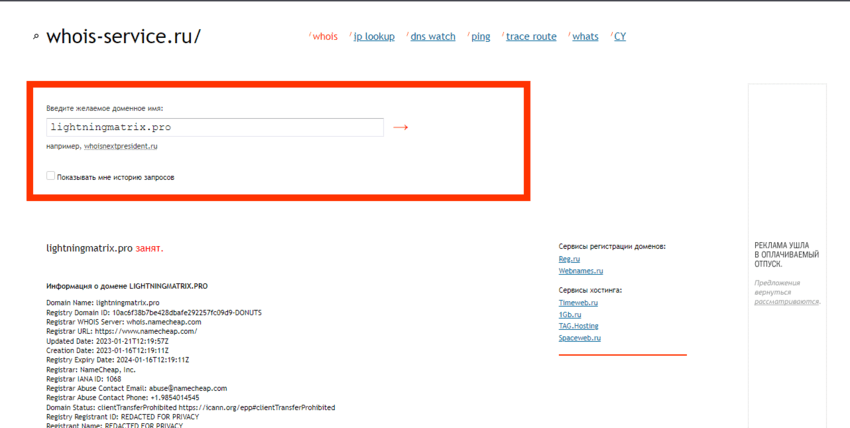The image size is (850, 428).
Task: Open the whois-service.ru/ home logo
Action: pyautogui.click(x=125, y=36)
